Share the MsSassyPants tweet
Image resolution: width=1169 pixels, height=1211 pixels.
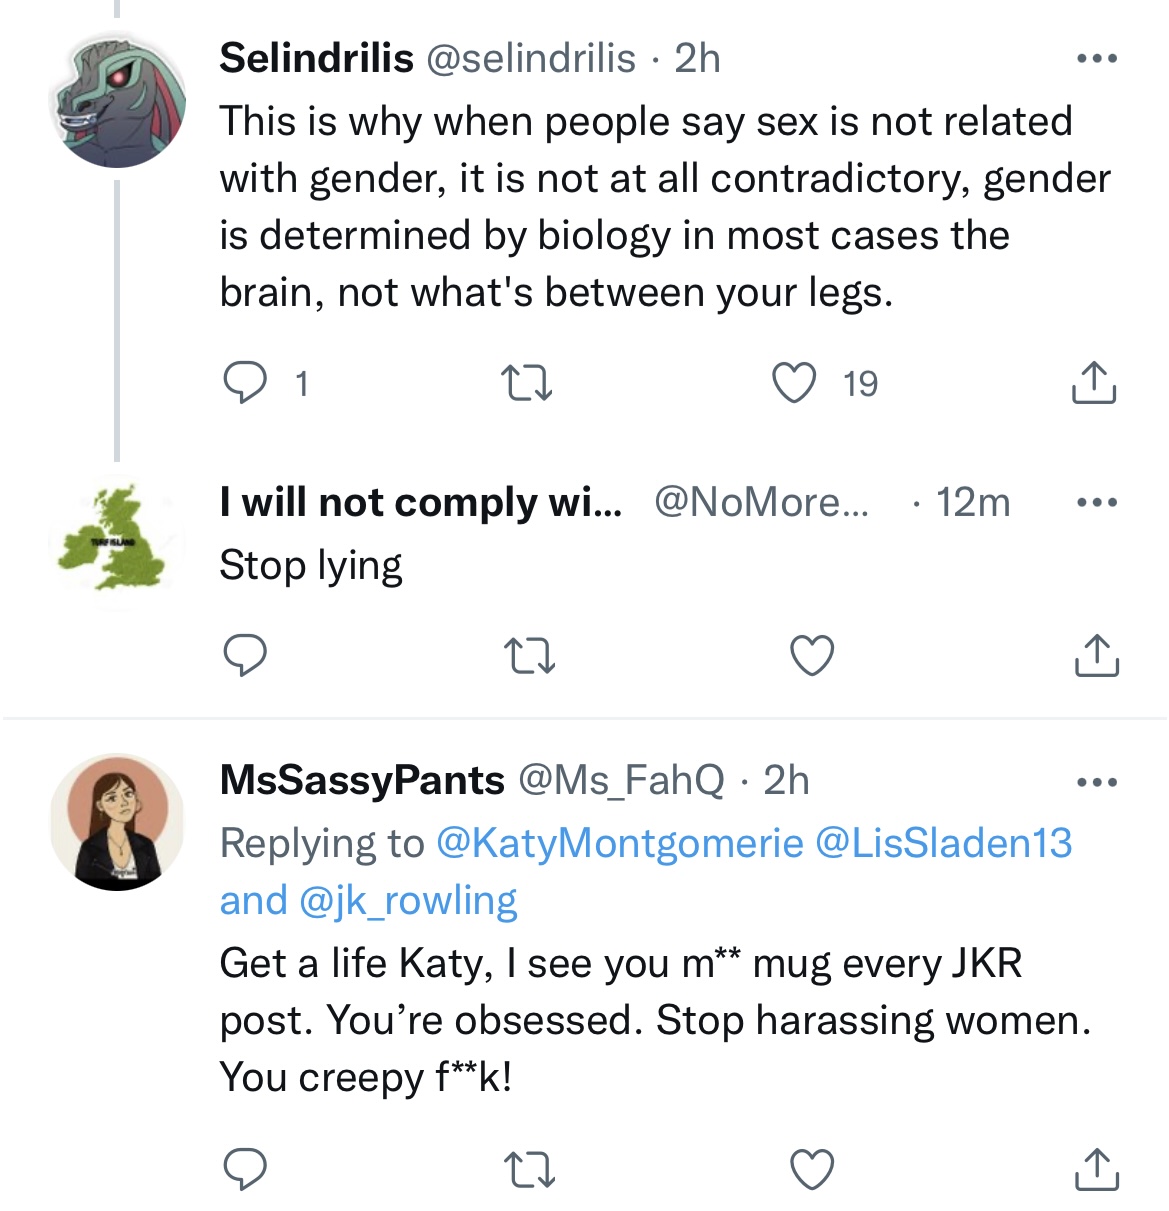click(x=1096, y=1168)
